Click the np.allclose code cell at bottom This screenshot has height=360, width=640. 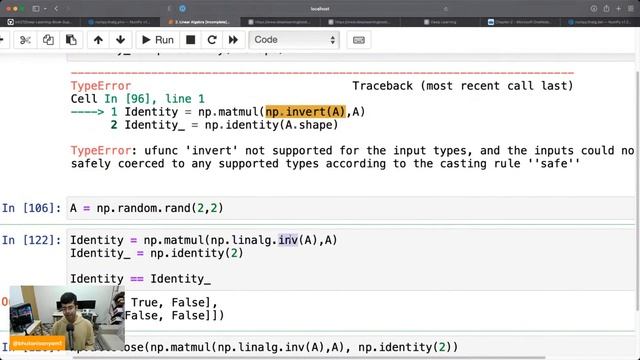pyautogui.click(x=350, y=347)
